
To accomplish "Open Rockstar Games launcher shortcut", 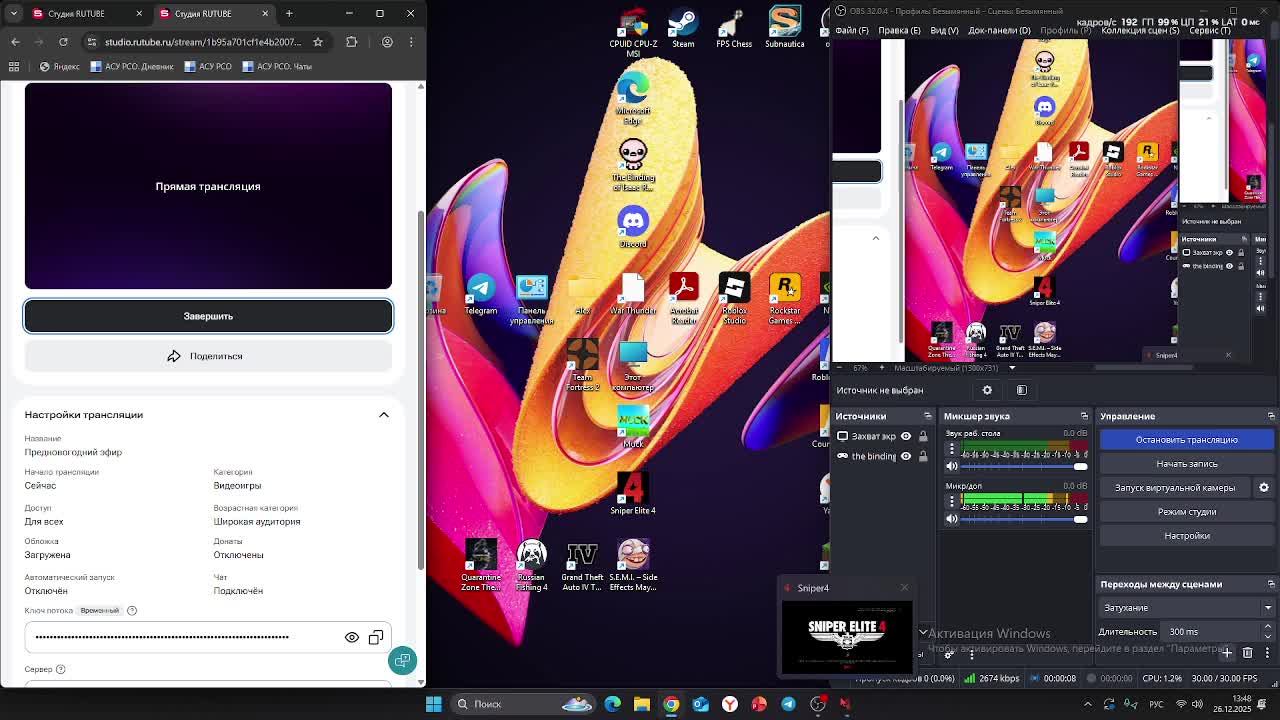I will click(x=785, y=298).
